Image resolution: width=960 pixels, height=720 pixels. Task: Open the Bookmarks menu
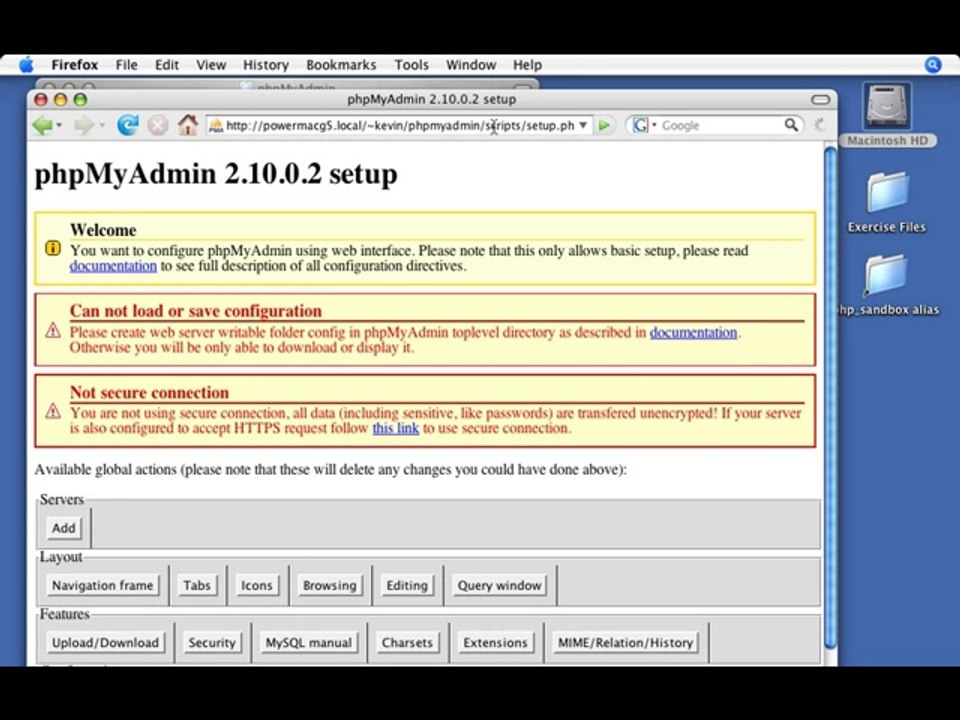341,65
